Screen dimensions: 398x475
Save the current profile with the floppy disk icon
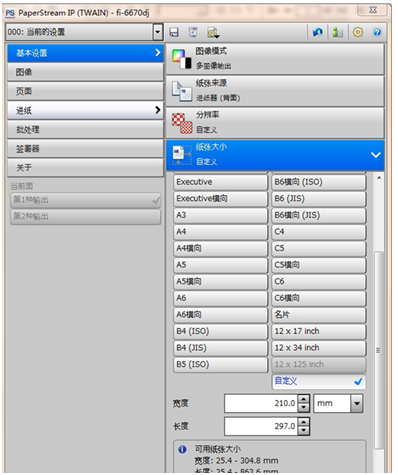(174, 32)
